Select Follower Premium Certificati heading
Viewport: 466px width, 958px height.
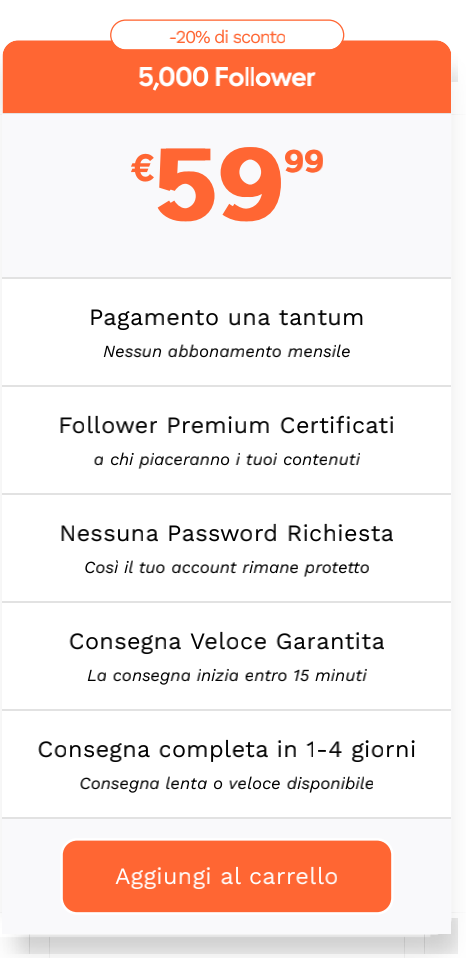click(227, 425)
